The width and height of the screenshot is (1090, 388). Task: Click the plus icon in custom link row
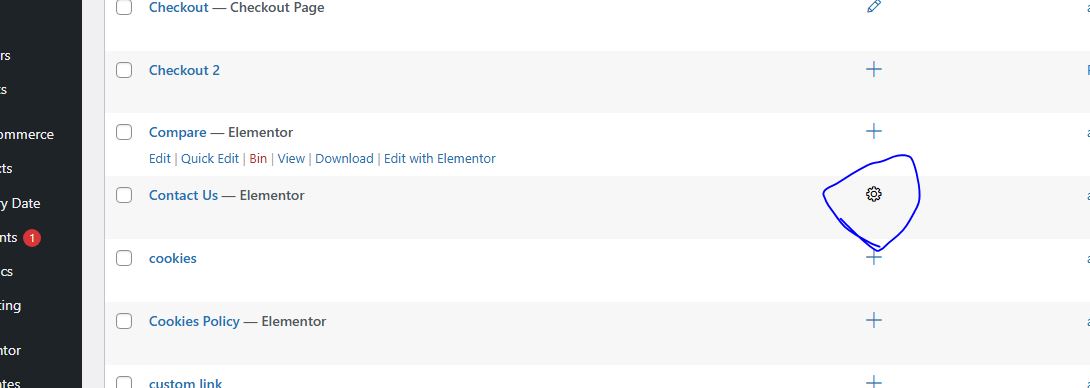point(874,382)
